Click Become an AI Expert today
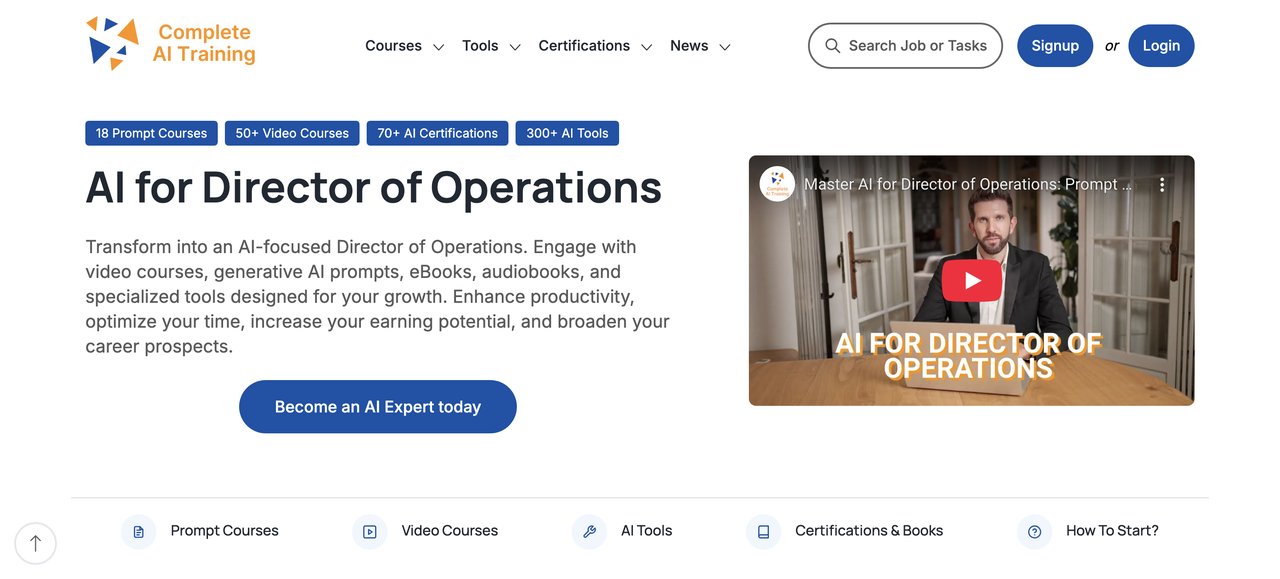Viewport: 1280px width, 579px height. [378, 407]
